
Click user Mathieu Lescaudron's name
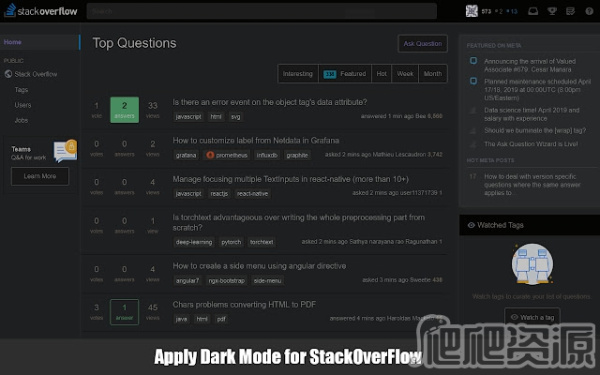pyautogui.click(x=399, y=155)
